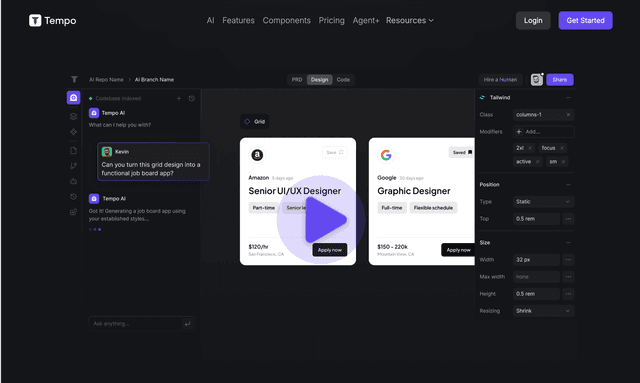Open the git branch sidebar icon
This screenshot has width=640, height=383.
pos(73,166)
